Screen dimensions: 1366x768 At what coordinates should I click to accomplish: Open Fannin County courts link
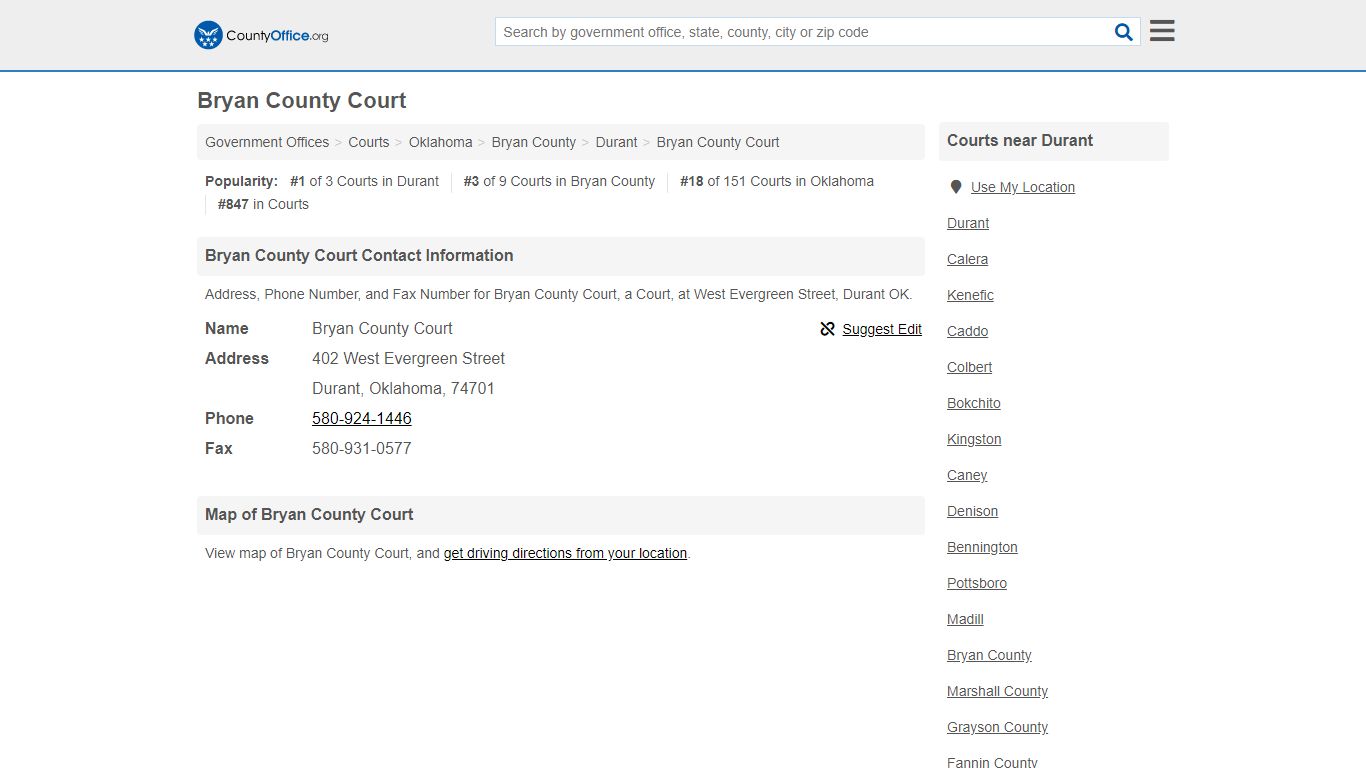tap(992, 762)
